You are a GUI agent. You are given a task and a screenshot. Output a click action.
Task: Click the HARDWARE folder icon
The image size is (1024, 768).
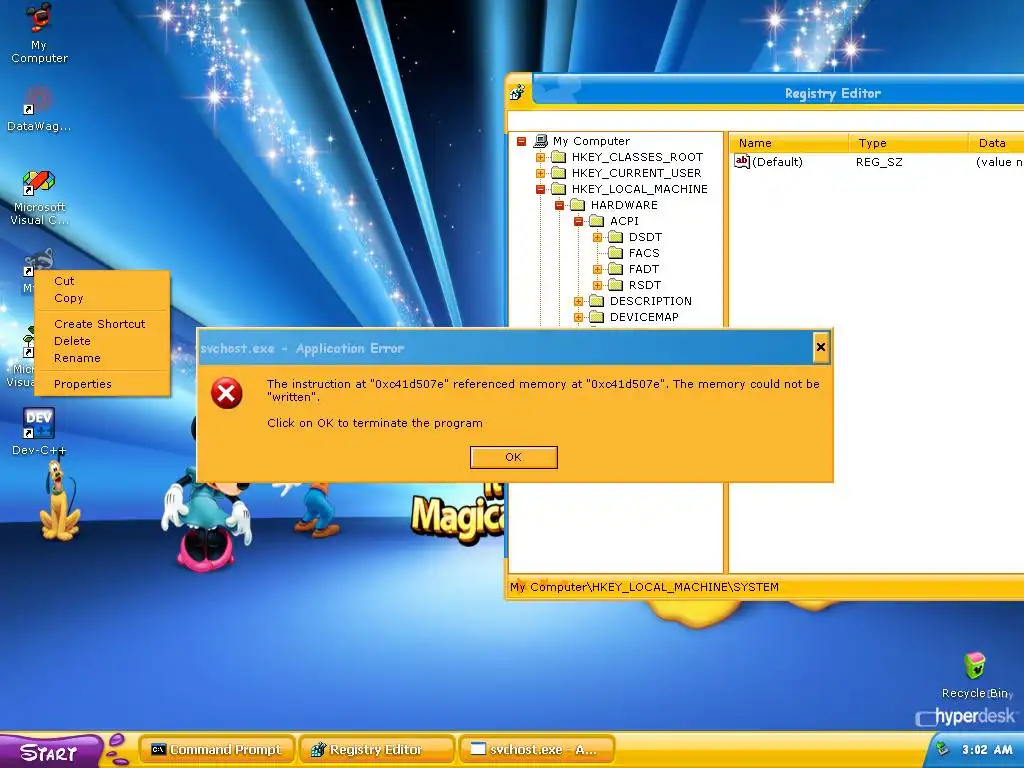tap(577, 205)
